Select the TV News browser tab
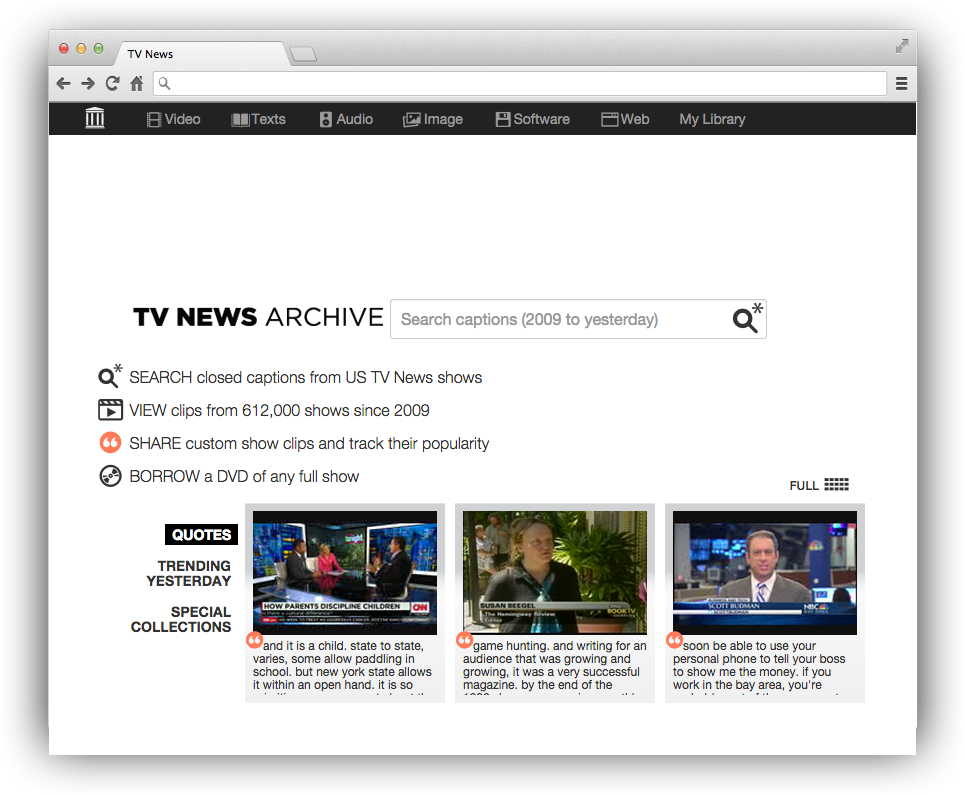Screen dimensions: 965x795 tap(200, 54)
